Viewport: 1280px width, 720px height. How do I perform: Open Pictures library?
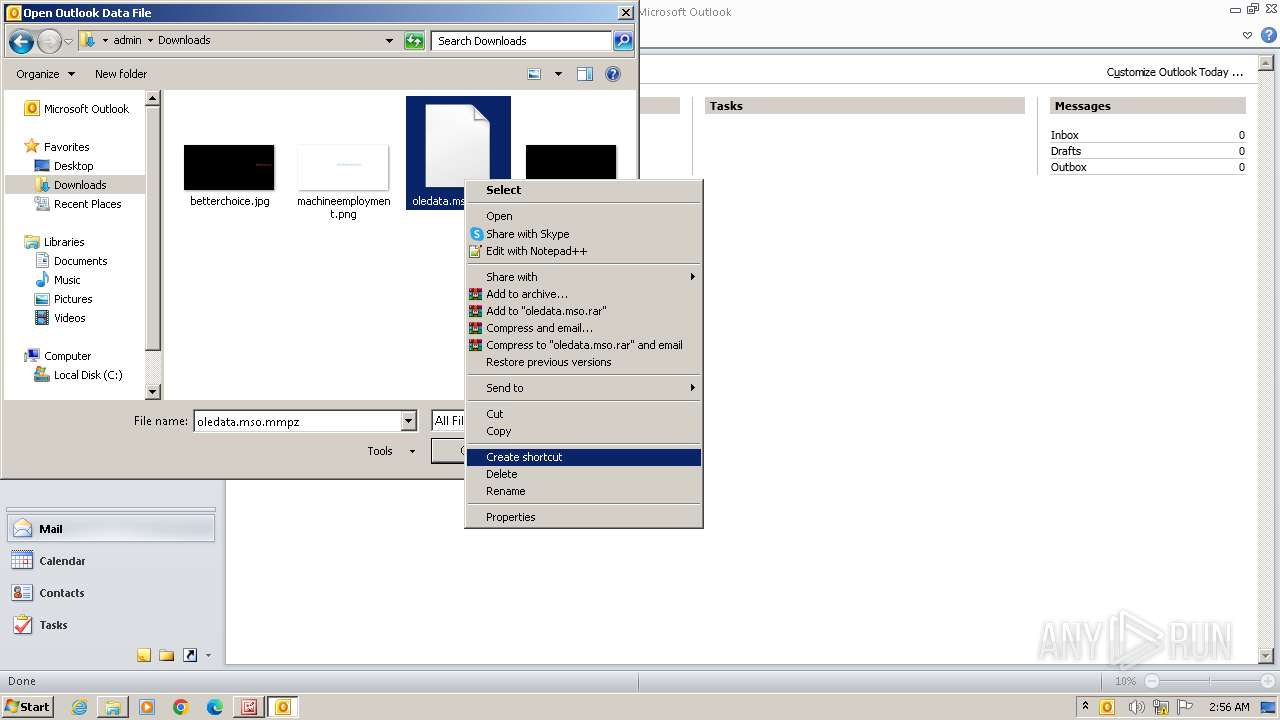[63, 299]
